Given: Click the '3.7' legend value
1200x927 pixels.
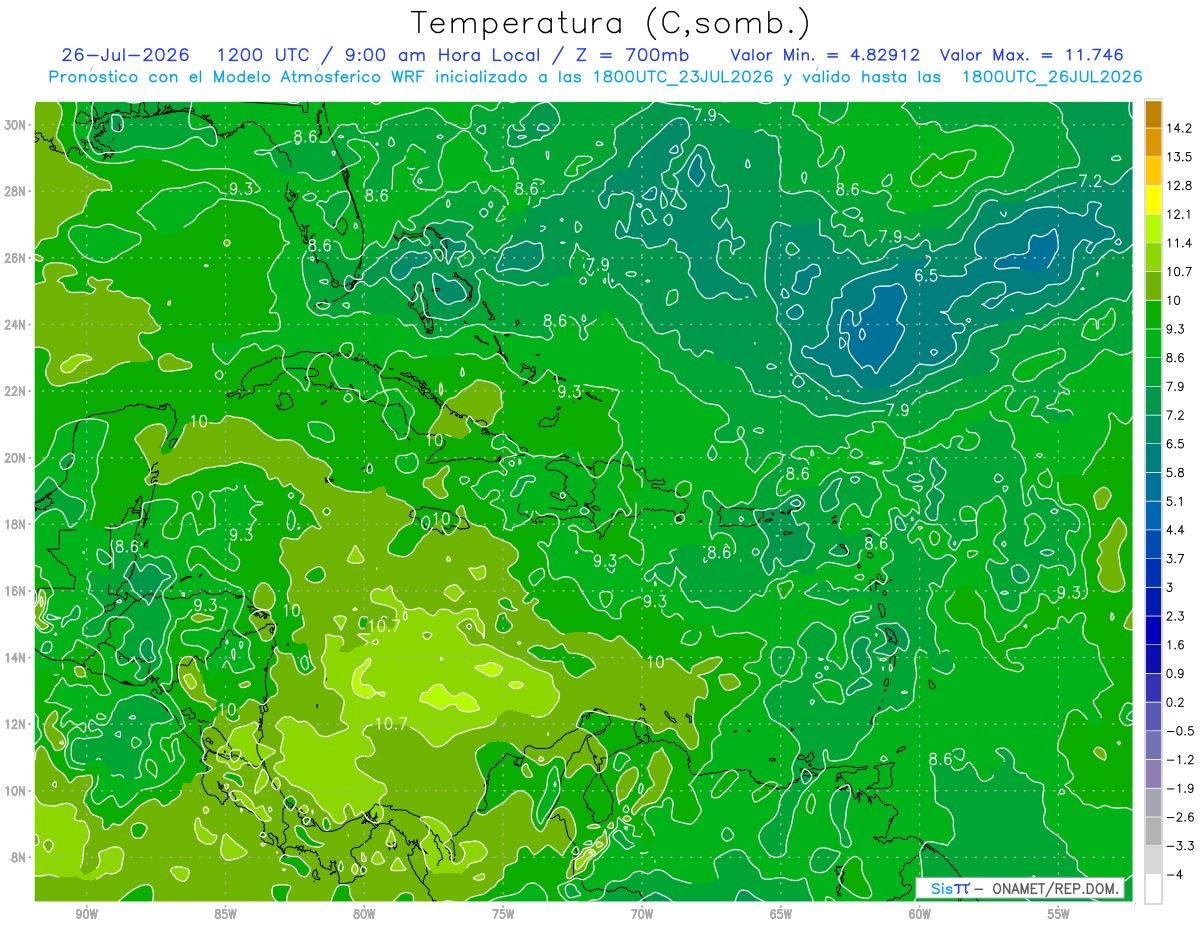Looking at the screenshot, I should (x=1176, y=558).
